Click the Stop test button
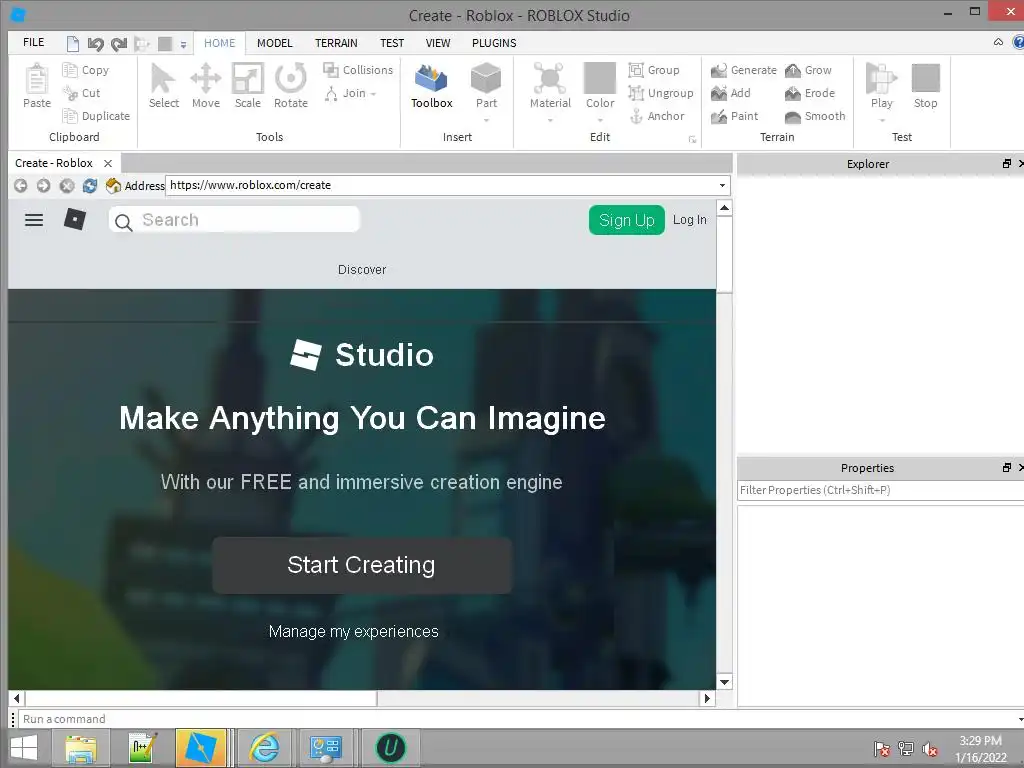The height and width of the screenshot is (768, 1024). [x=925, y=86]
